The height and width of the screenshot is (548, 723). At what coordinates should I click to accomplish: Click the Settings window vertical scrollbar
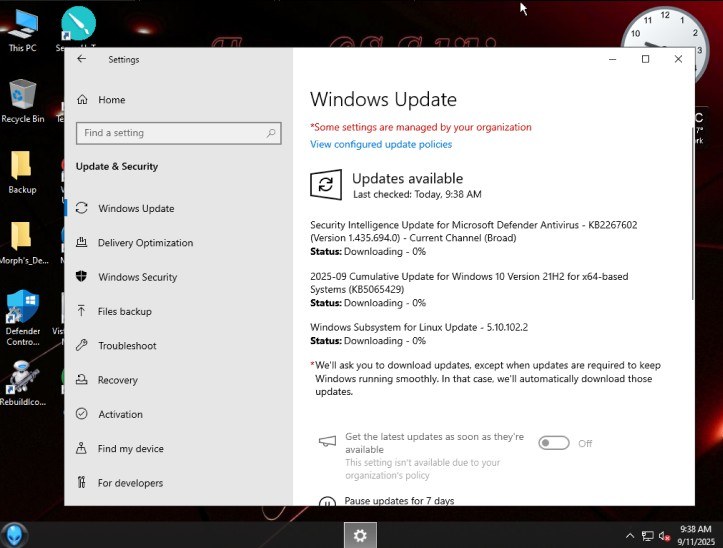pos(692,212)
